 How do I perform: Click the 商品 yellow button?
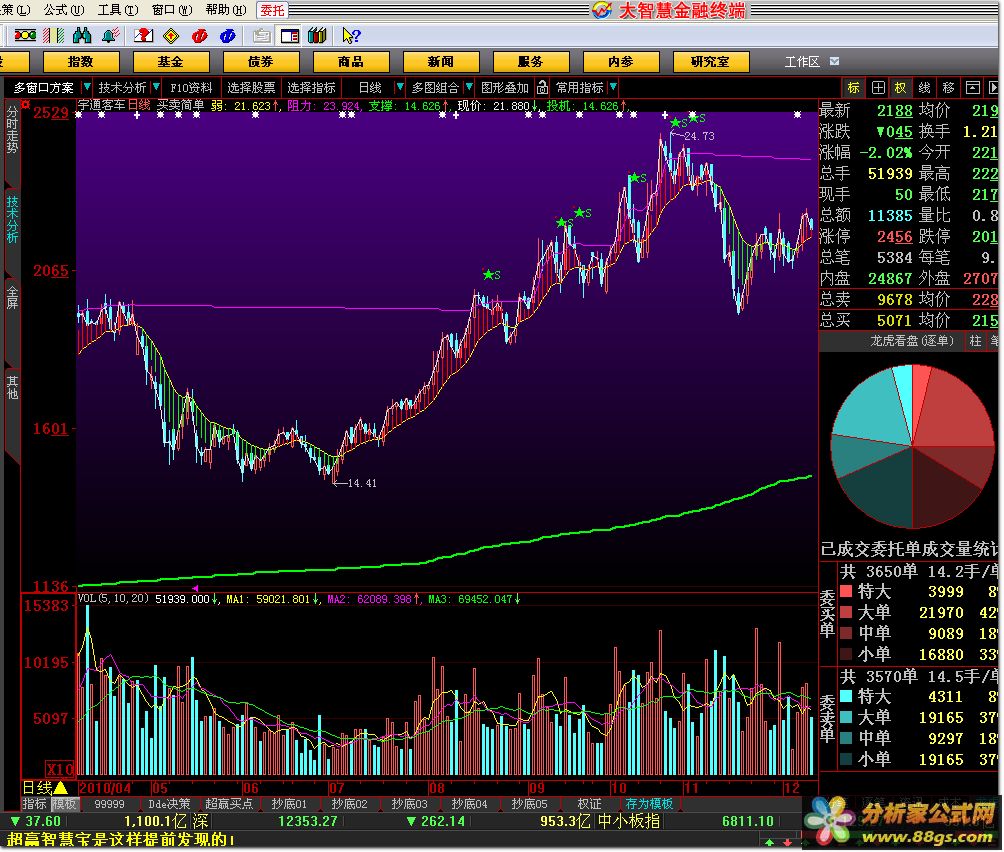point(351,61)
